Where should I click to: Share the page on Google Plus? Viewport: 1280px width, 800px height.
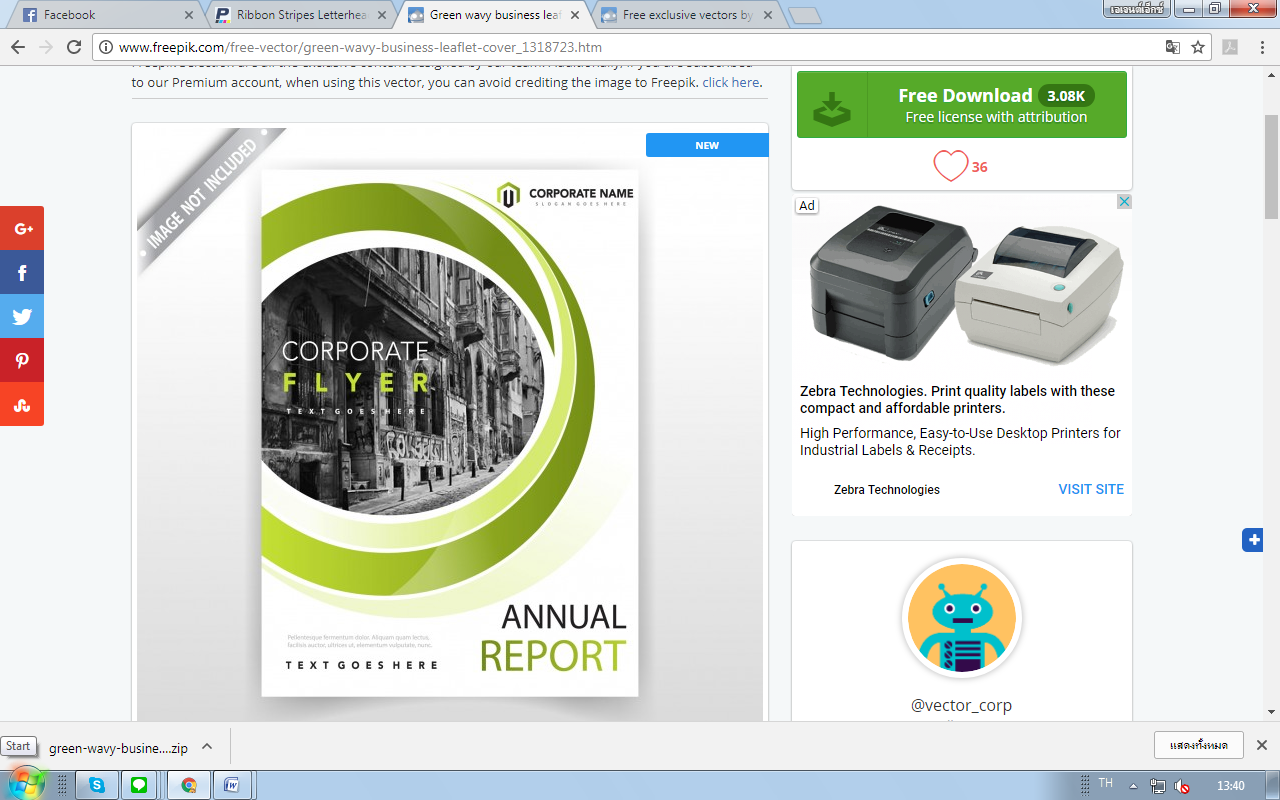coord(22,228)
